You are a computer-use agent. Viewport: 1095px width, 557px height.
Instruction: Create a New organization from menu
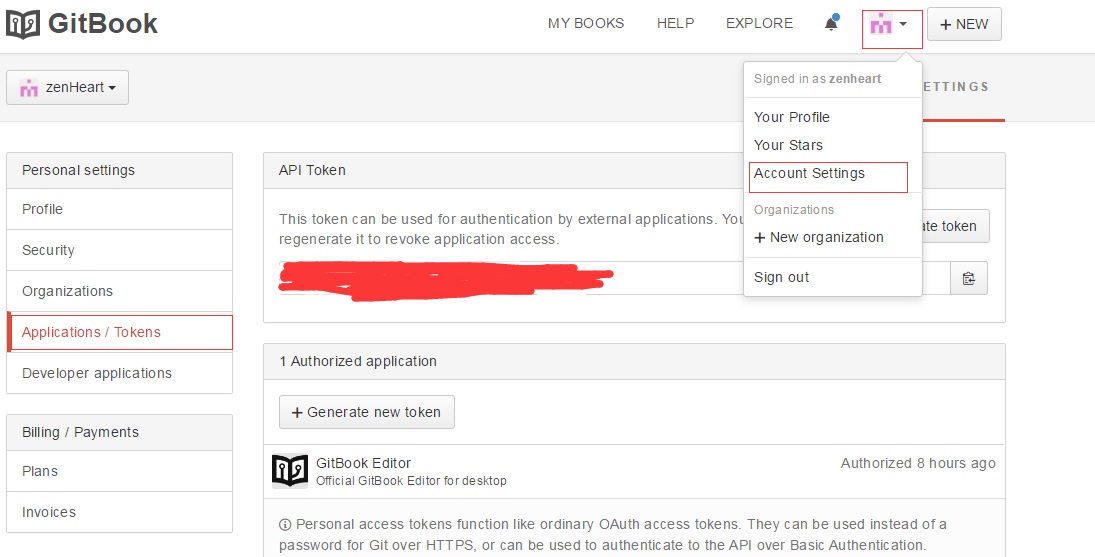(819, 237)
